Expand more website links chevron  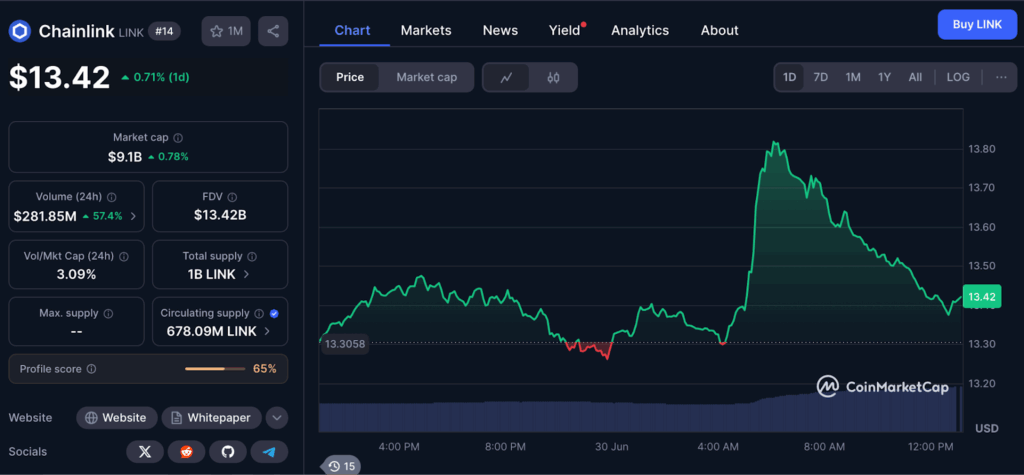click(x=277, y=417)
